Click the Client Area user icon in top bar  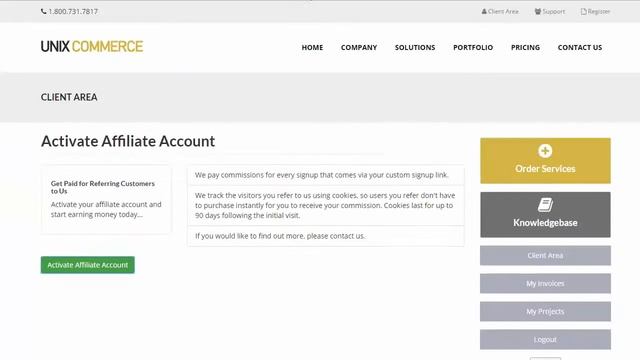pyautogui.click(x=484, y=11)
